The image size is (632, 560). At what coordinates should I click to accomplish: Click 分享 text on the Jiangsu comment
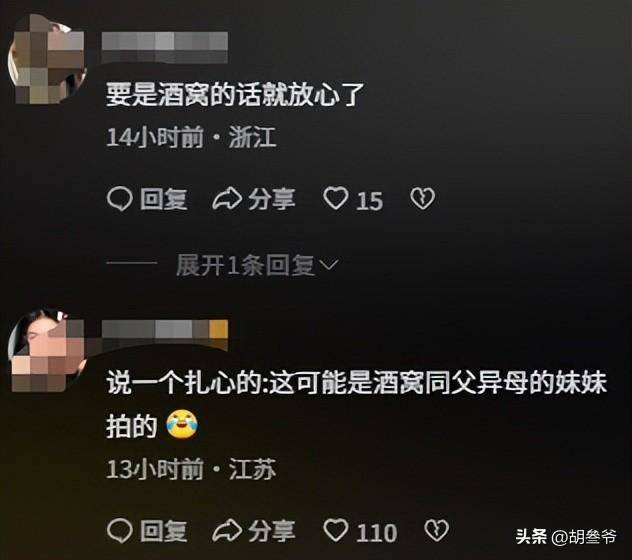pos(272,531)
